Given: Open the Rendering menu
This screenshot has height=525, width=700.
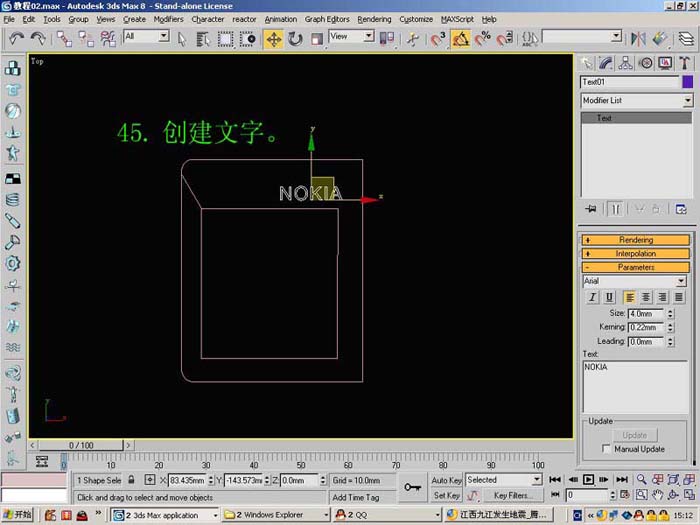Looking at the screenshot, I should (x=374, y=19).
